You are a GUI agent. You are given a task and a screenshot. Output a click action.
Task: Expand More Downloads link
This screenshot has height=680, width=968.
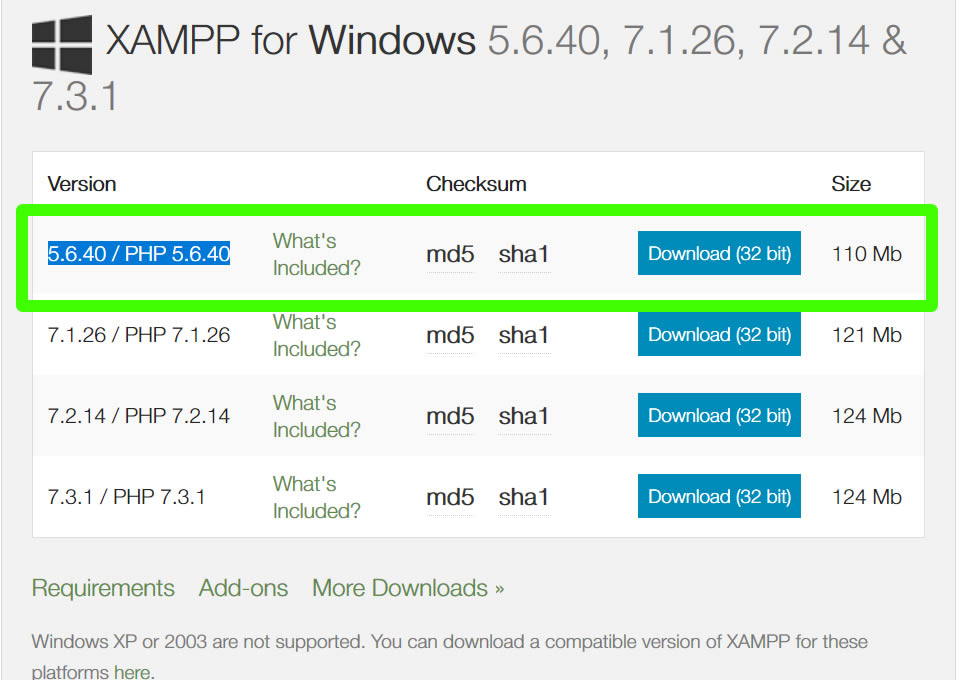(x=408, y=588)
